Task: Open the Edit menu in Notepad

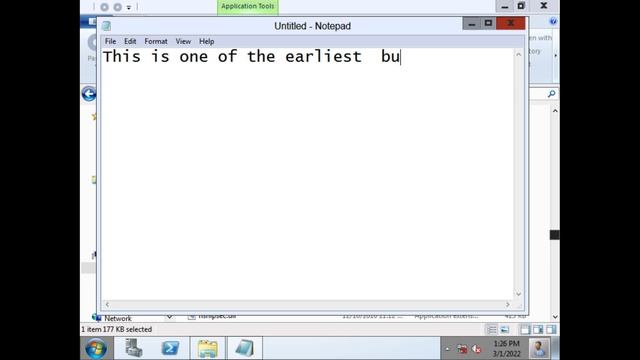Action: [x=130, y=41]
